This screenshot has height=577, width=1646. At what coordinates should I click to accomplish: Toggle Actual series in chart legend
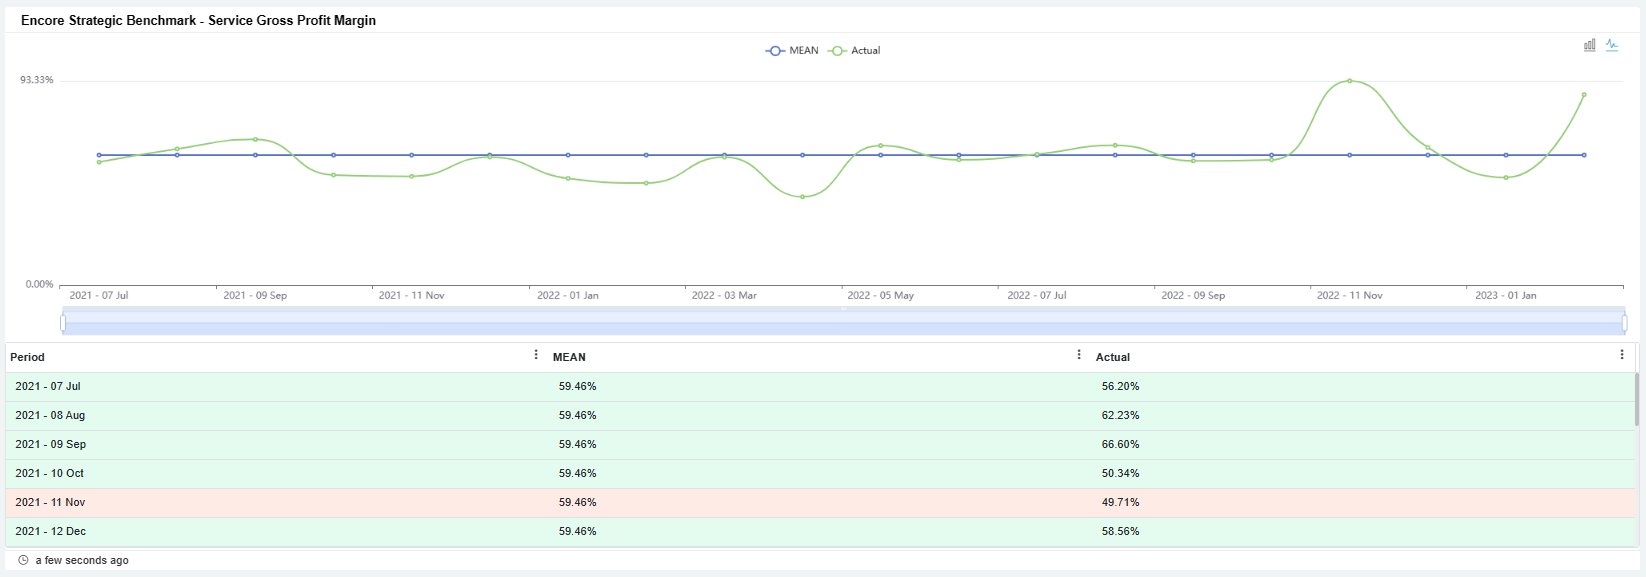tap(855, 51)
